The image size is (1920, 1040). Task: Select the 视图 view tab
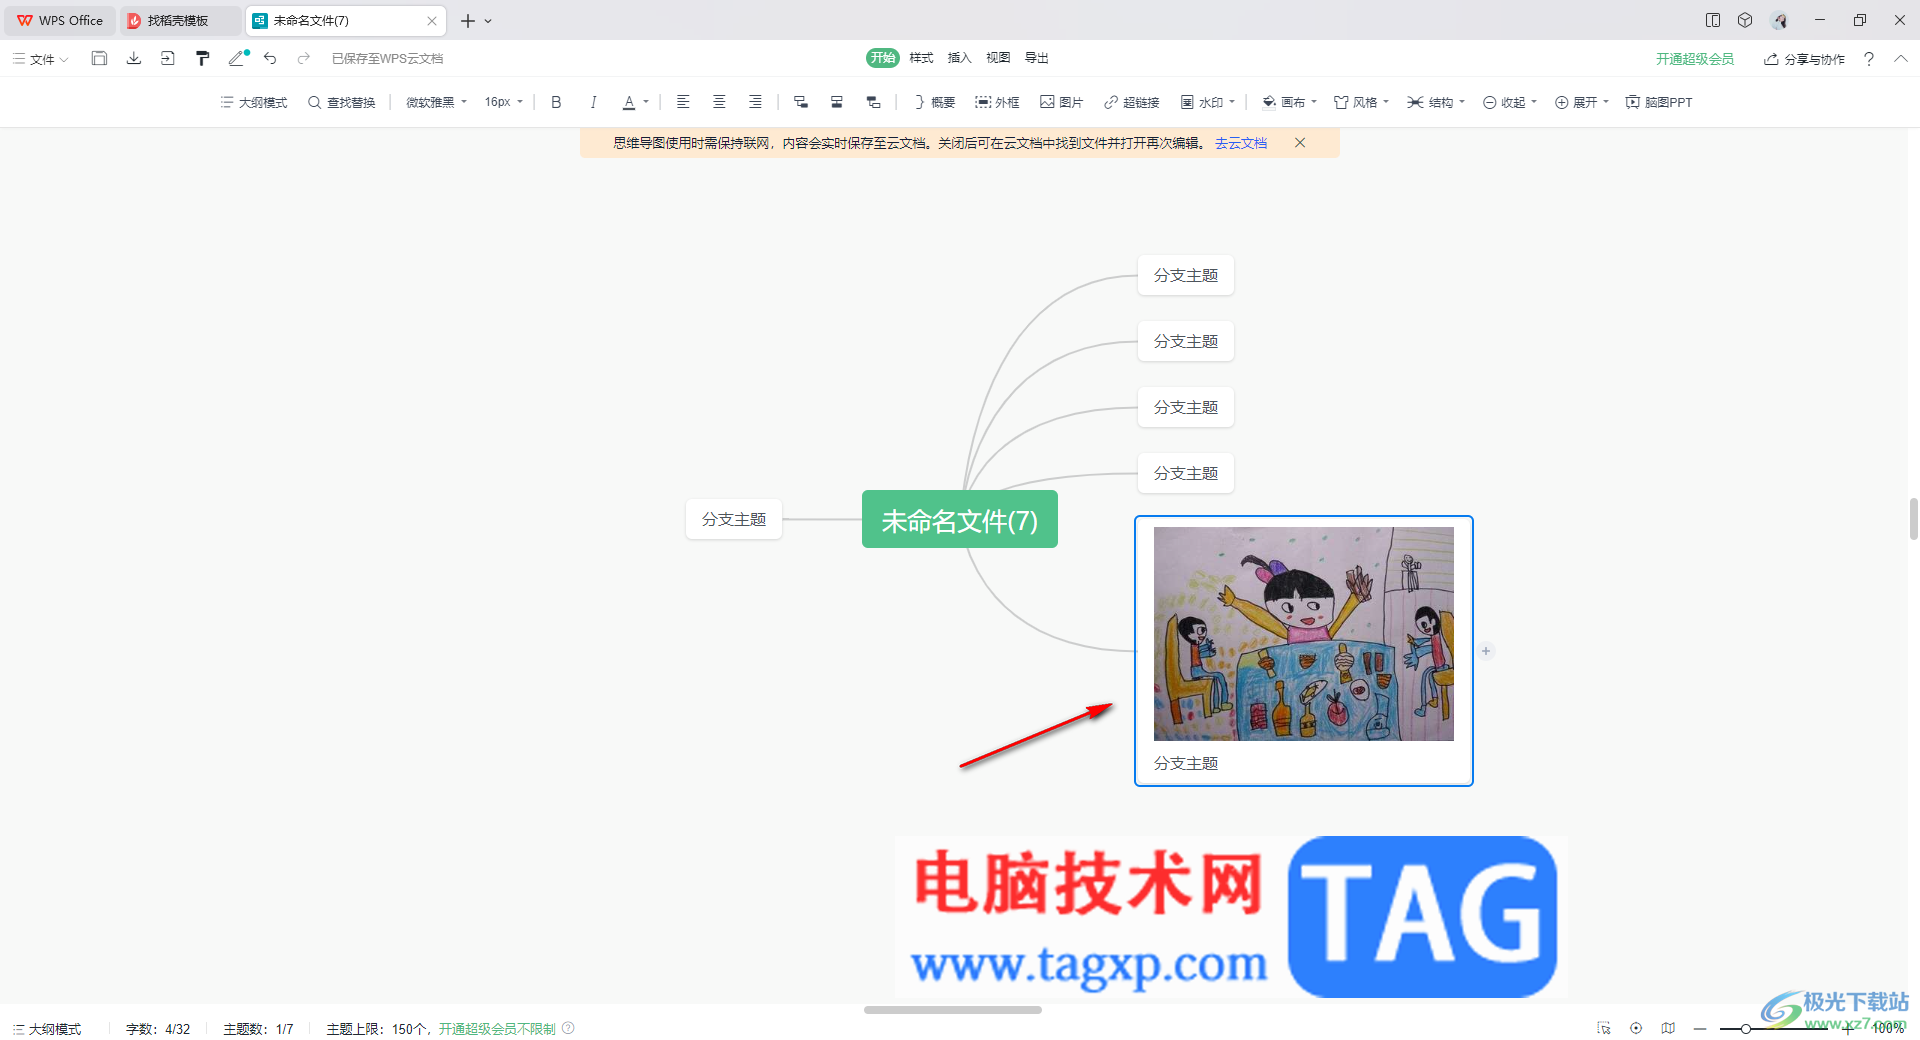pos(998,58)
